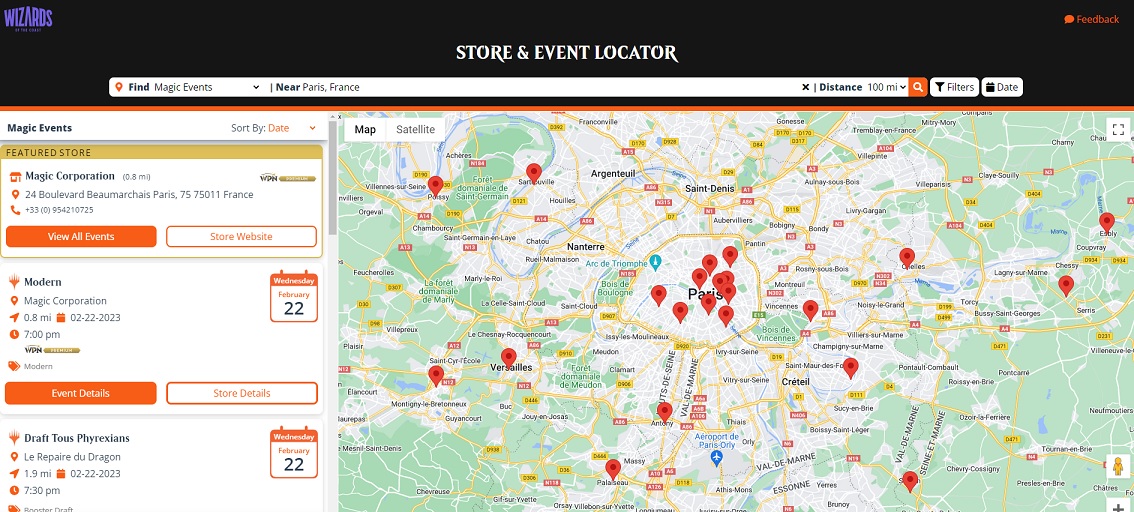Expand the Find Magic Events dropdown
This screenshot has width=1134, height=512.
click(206, 87)
